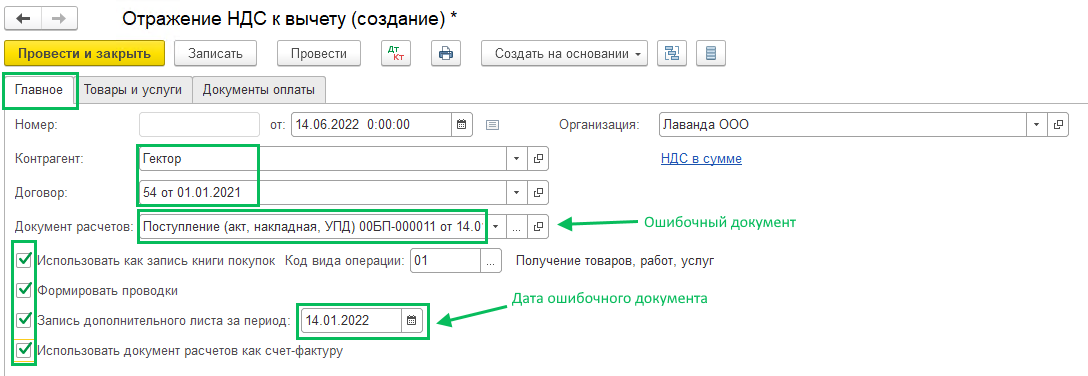Open the list/report icon in toolbar

711,53
